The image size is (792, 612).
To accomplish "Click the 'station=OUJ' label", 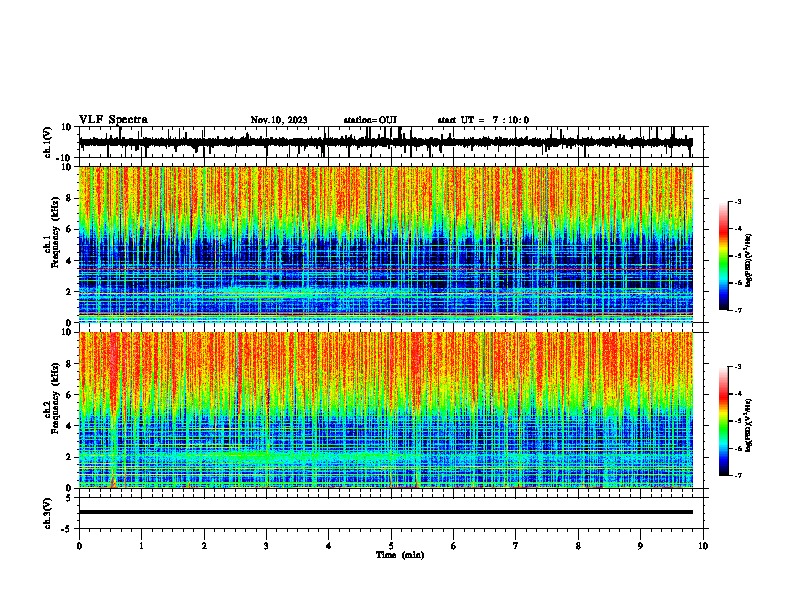I will click(370, 120).
